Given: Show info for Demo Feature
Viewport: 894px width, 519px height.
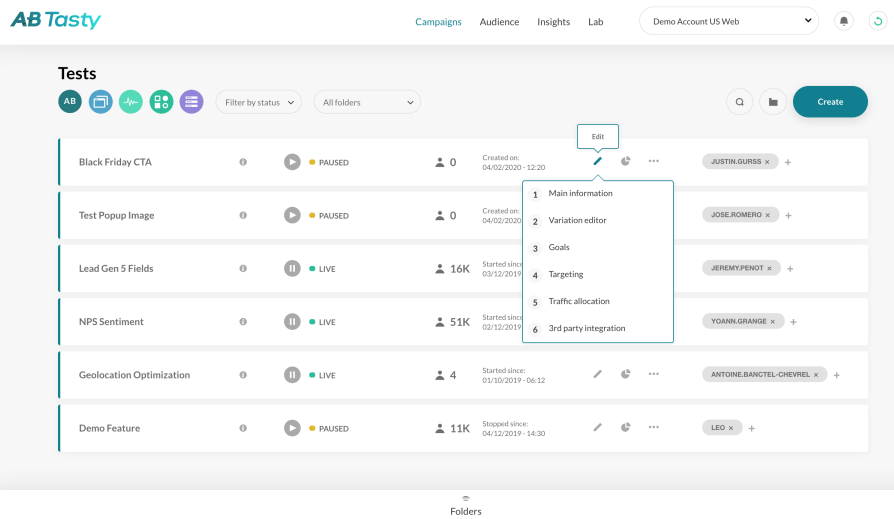Looking at the screenshot, I should [243, 428].
